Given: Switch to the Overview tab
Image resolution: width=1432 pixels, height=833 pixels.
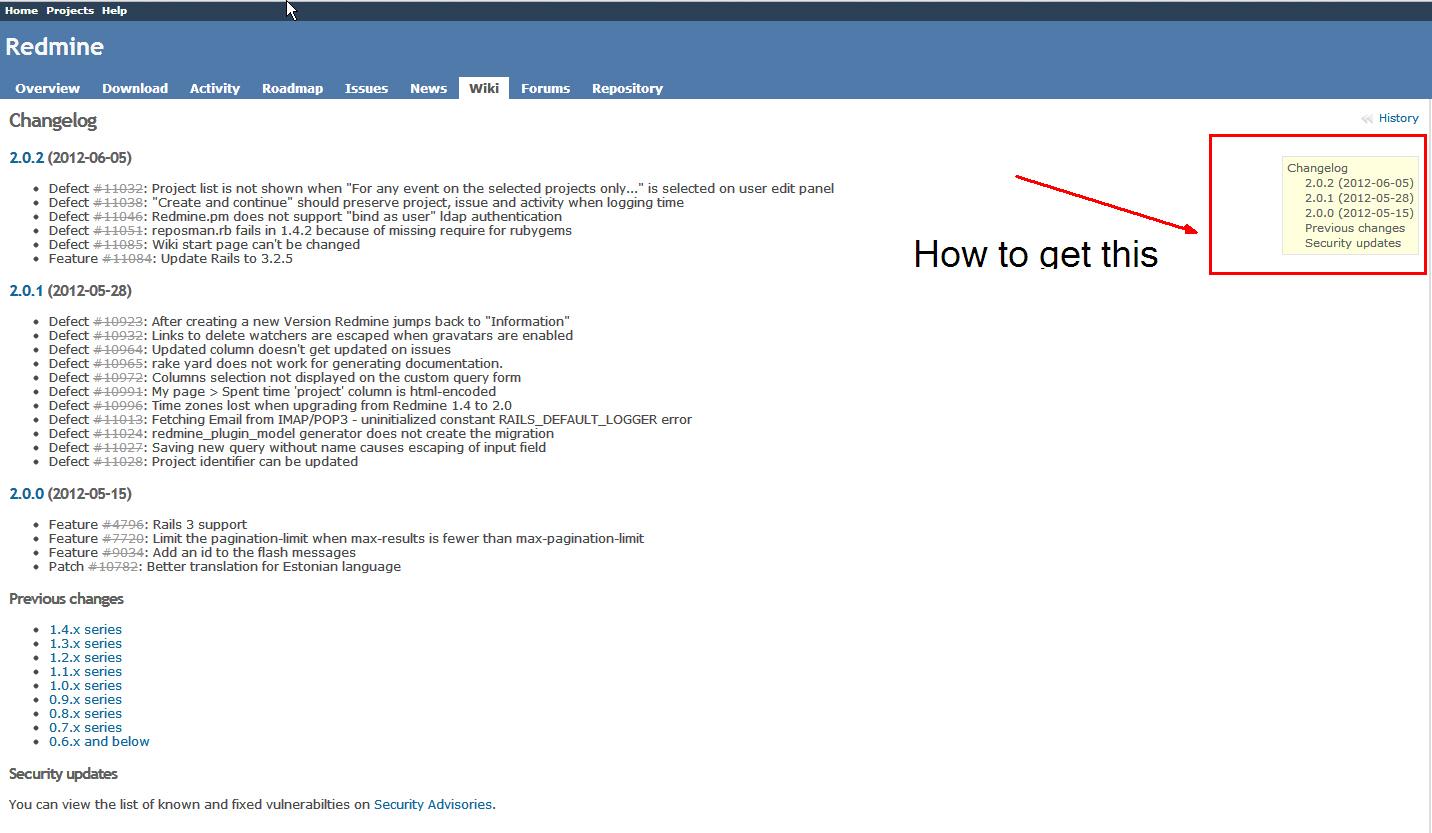Looking at the screenshot, I should tap(47, 88).
